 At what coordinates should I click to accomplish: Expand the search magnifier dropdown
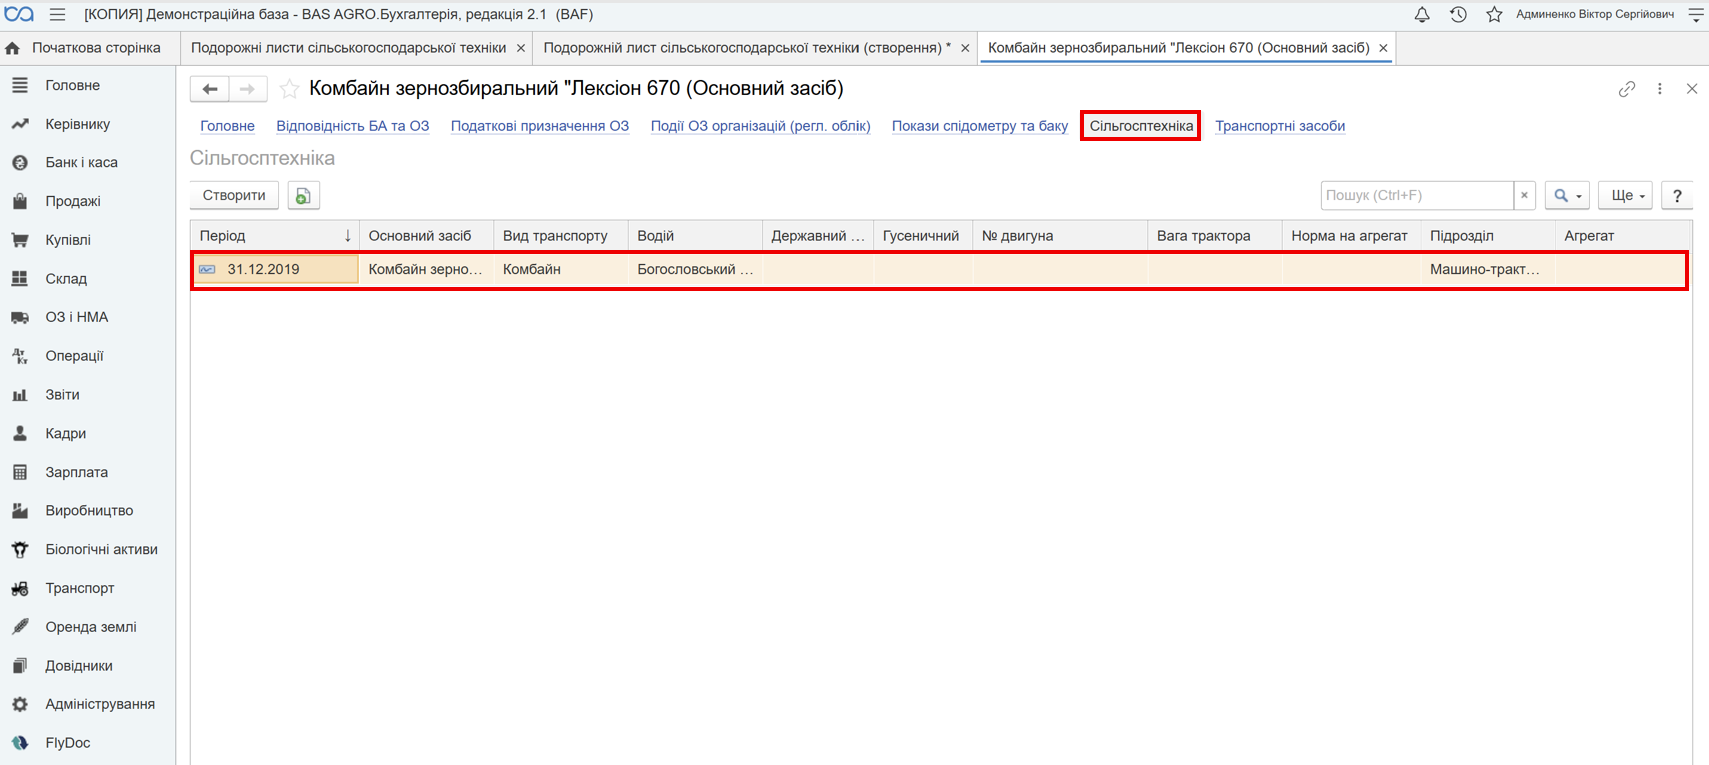point(1567,196)
